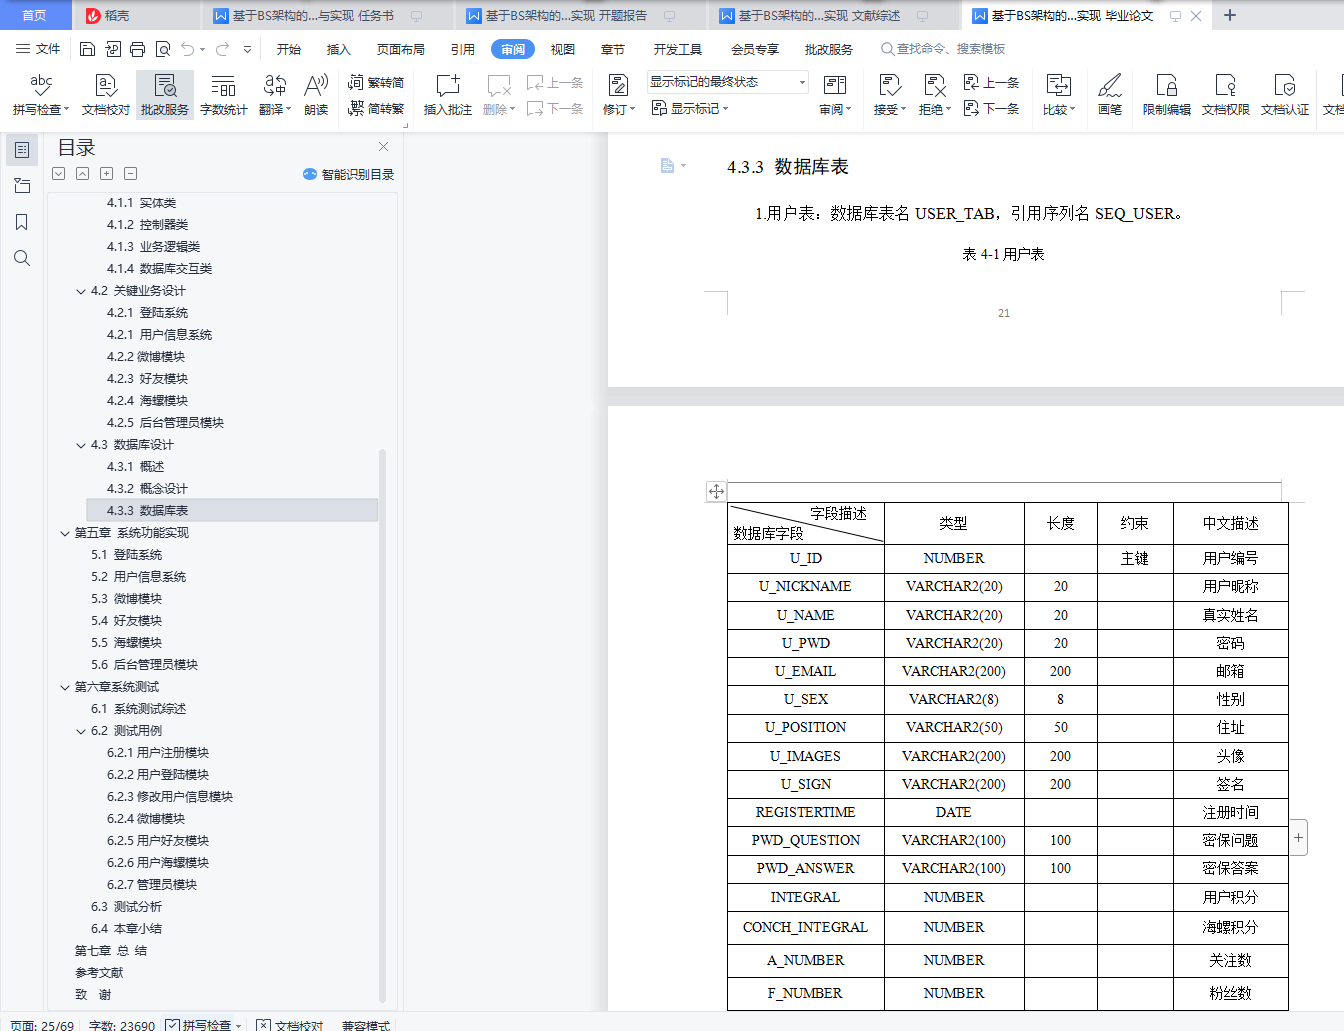This screenshot has width=1344, height=1031.
Task: Convert text with 繁转简 button
Action: click(376, 82)
